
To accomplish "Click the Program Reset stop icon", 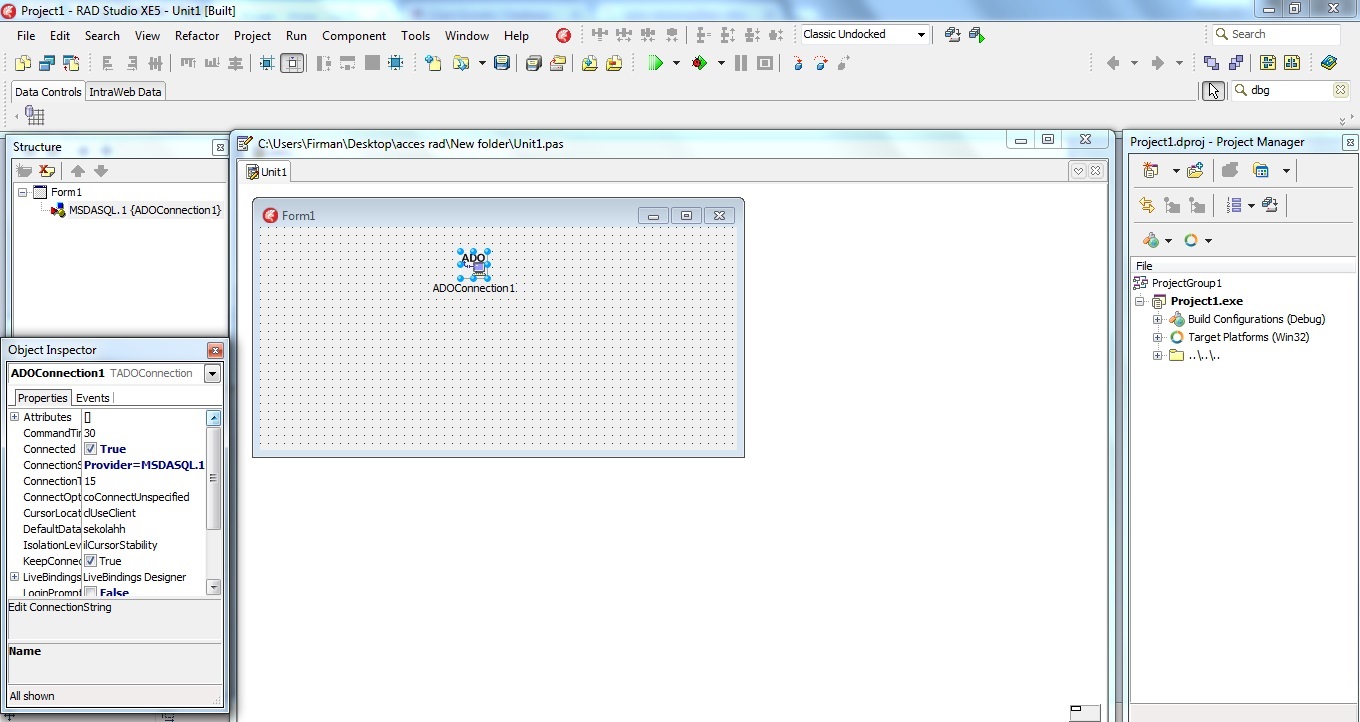I will (x=765, y=63).
